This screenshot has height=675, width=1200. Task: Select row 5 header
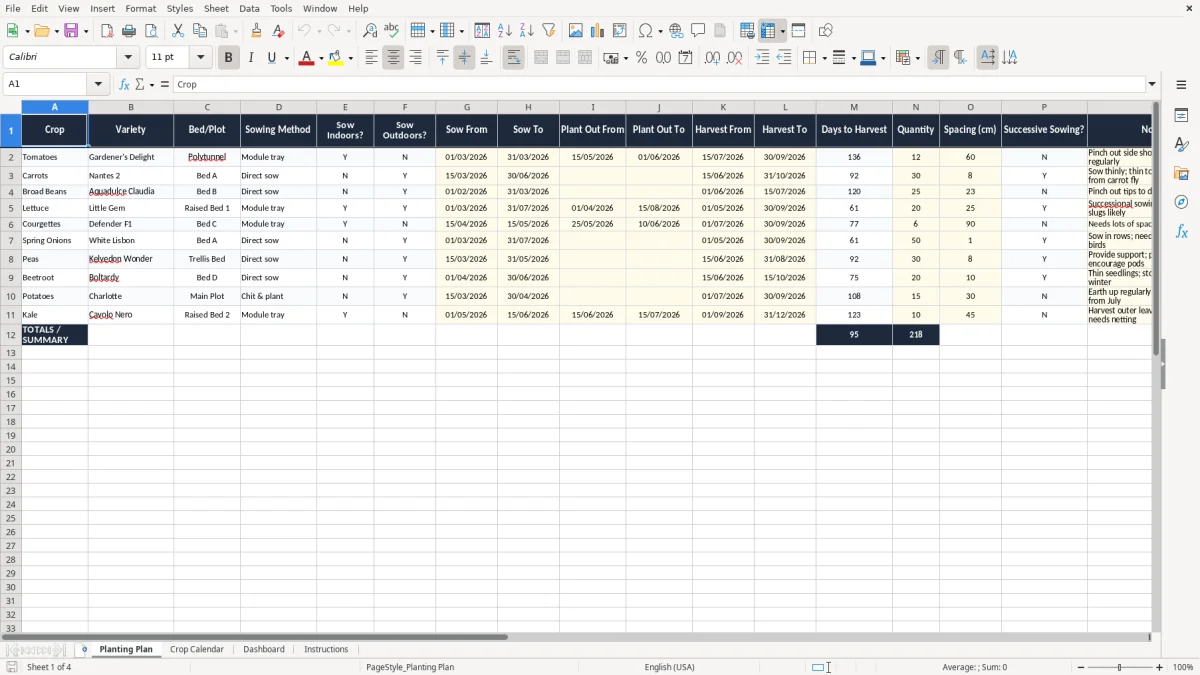(11, 208)
